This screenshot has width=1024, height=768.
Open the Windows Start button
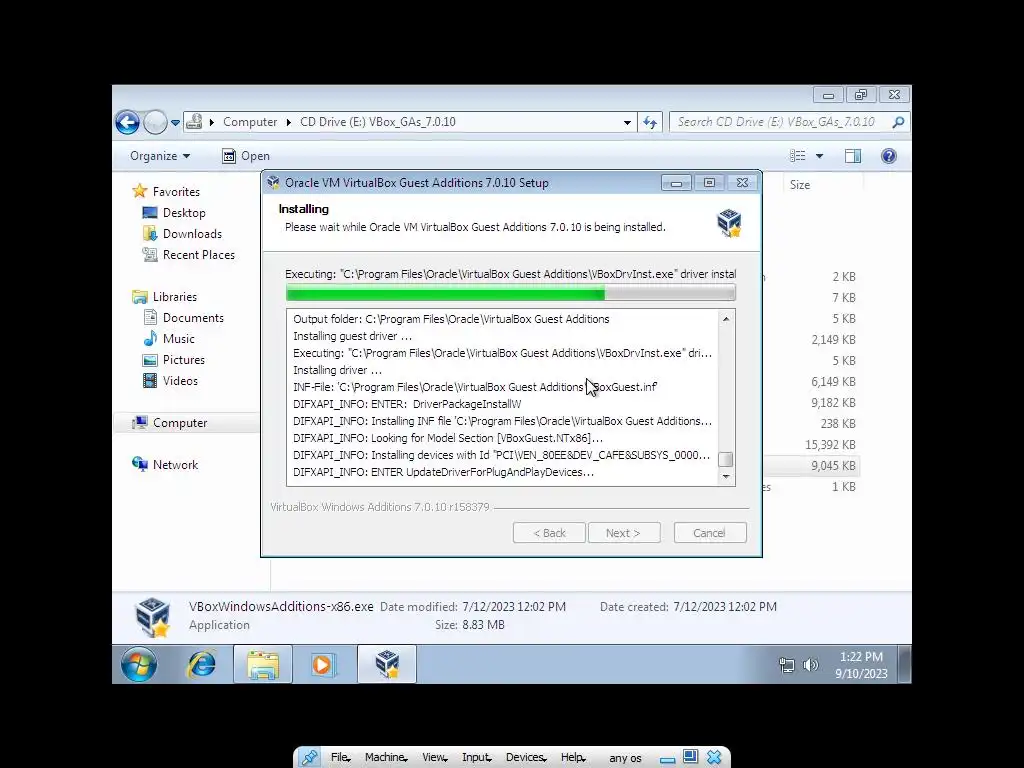138,665
